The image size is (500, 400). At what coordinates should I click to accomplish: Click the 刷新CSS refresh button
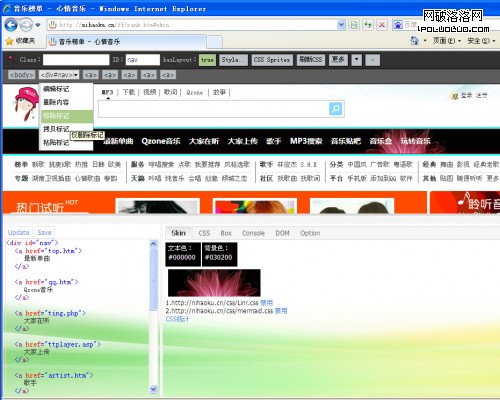point(311,60)
